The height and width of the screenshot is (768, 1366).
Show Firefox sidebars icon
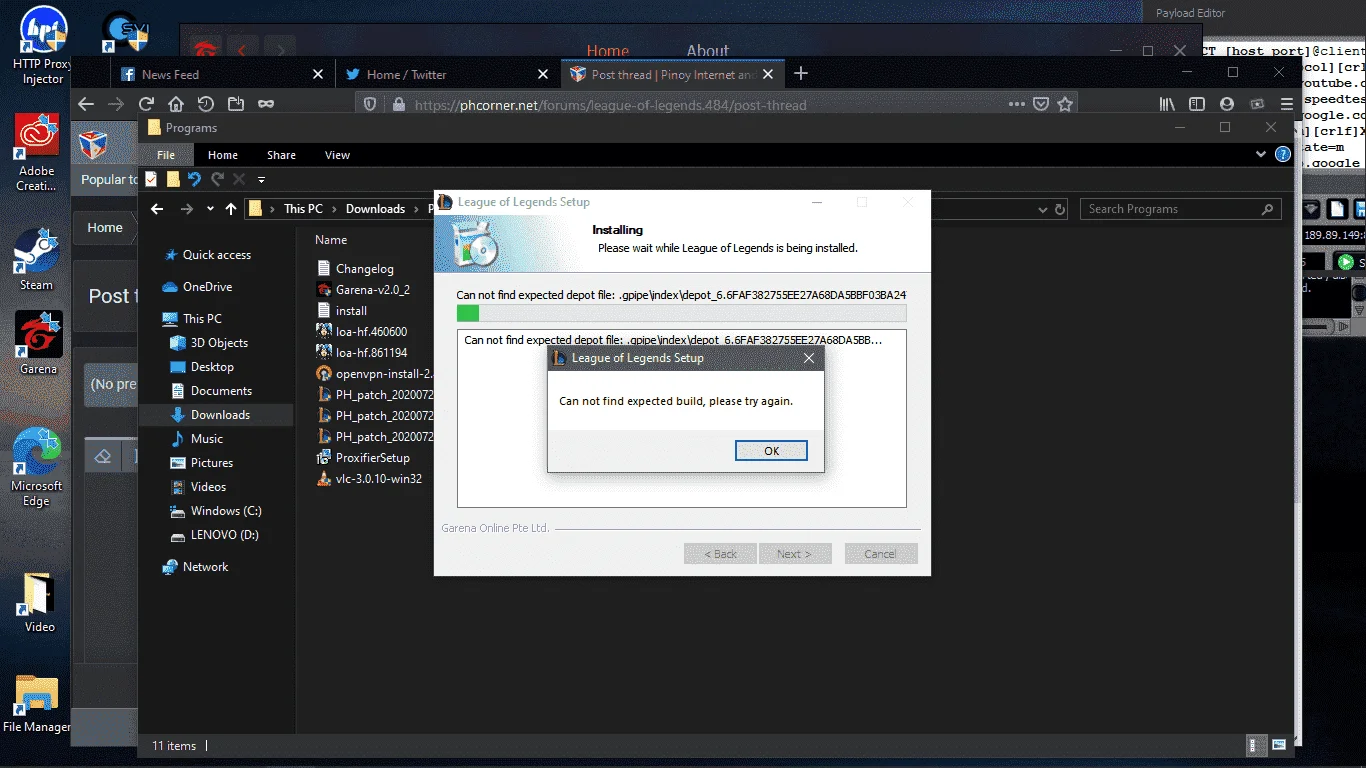1197,104
